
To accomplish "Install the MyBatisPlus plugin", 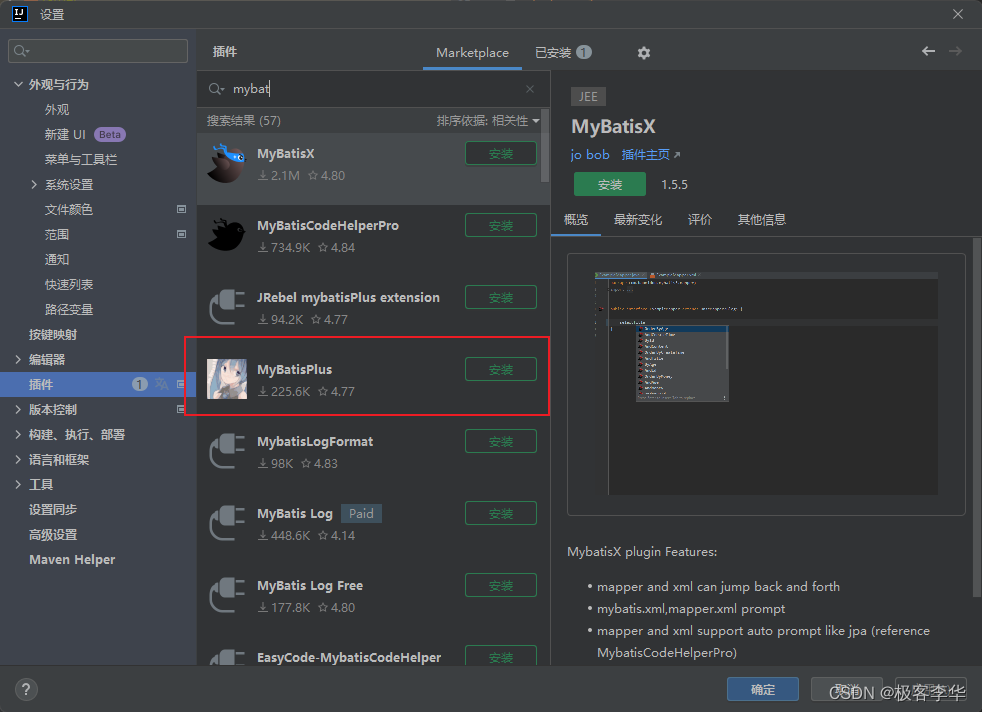I will (x=500, y=369).
